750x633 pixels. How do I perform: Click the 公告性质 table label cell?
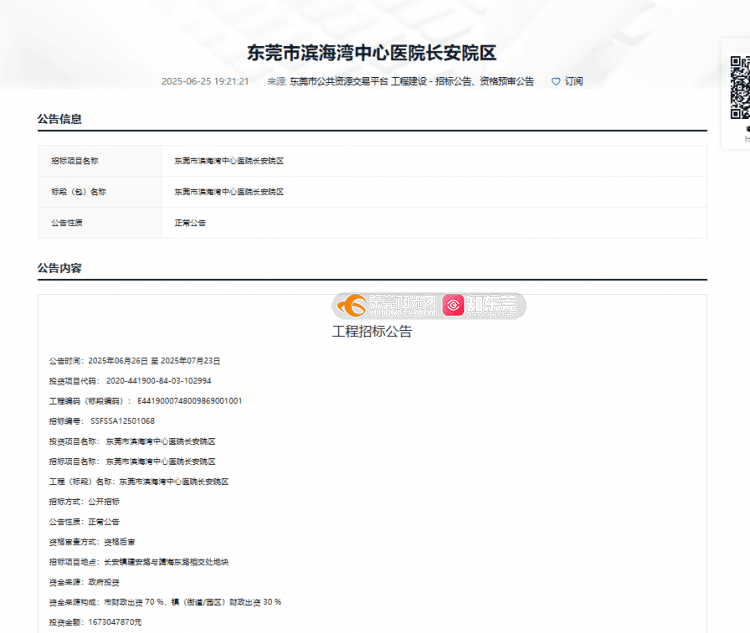67,222
